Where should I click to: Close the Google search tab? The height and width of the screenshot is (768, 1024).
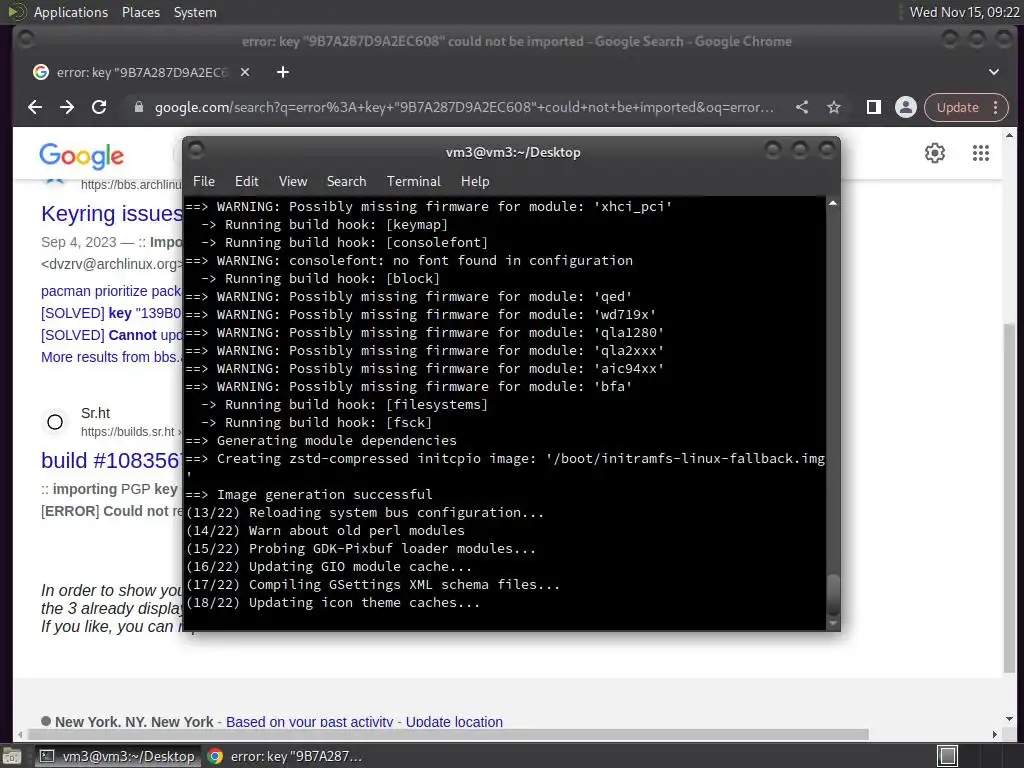pos(245,72)
